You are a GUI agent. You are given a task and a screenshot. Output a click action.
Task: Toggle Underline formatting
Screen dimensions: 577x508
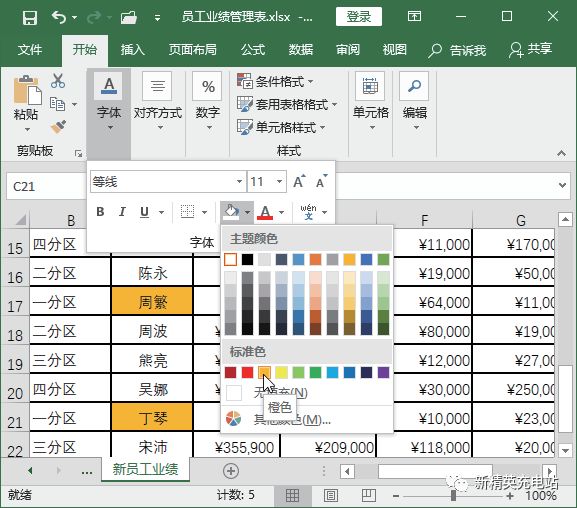tap(144, 212)
